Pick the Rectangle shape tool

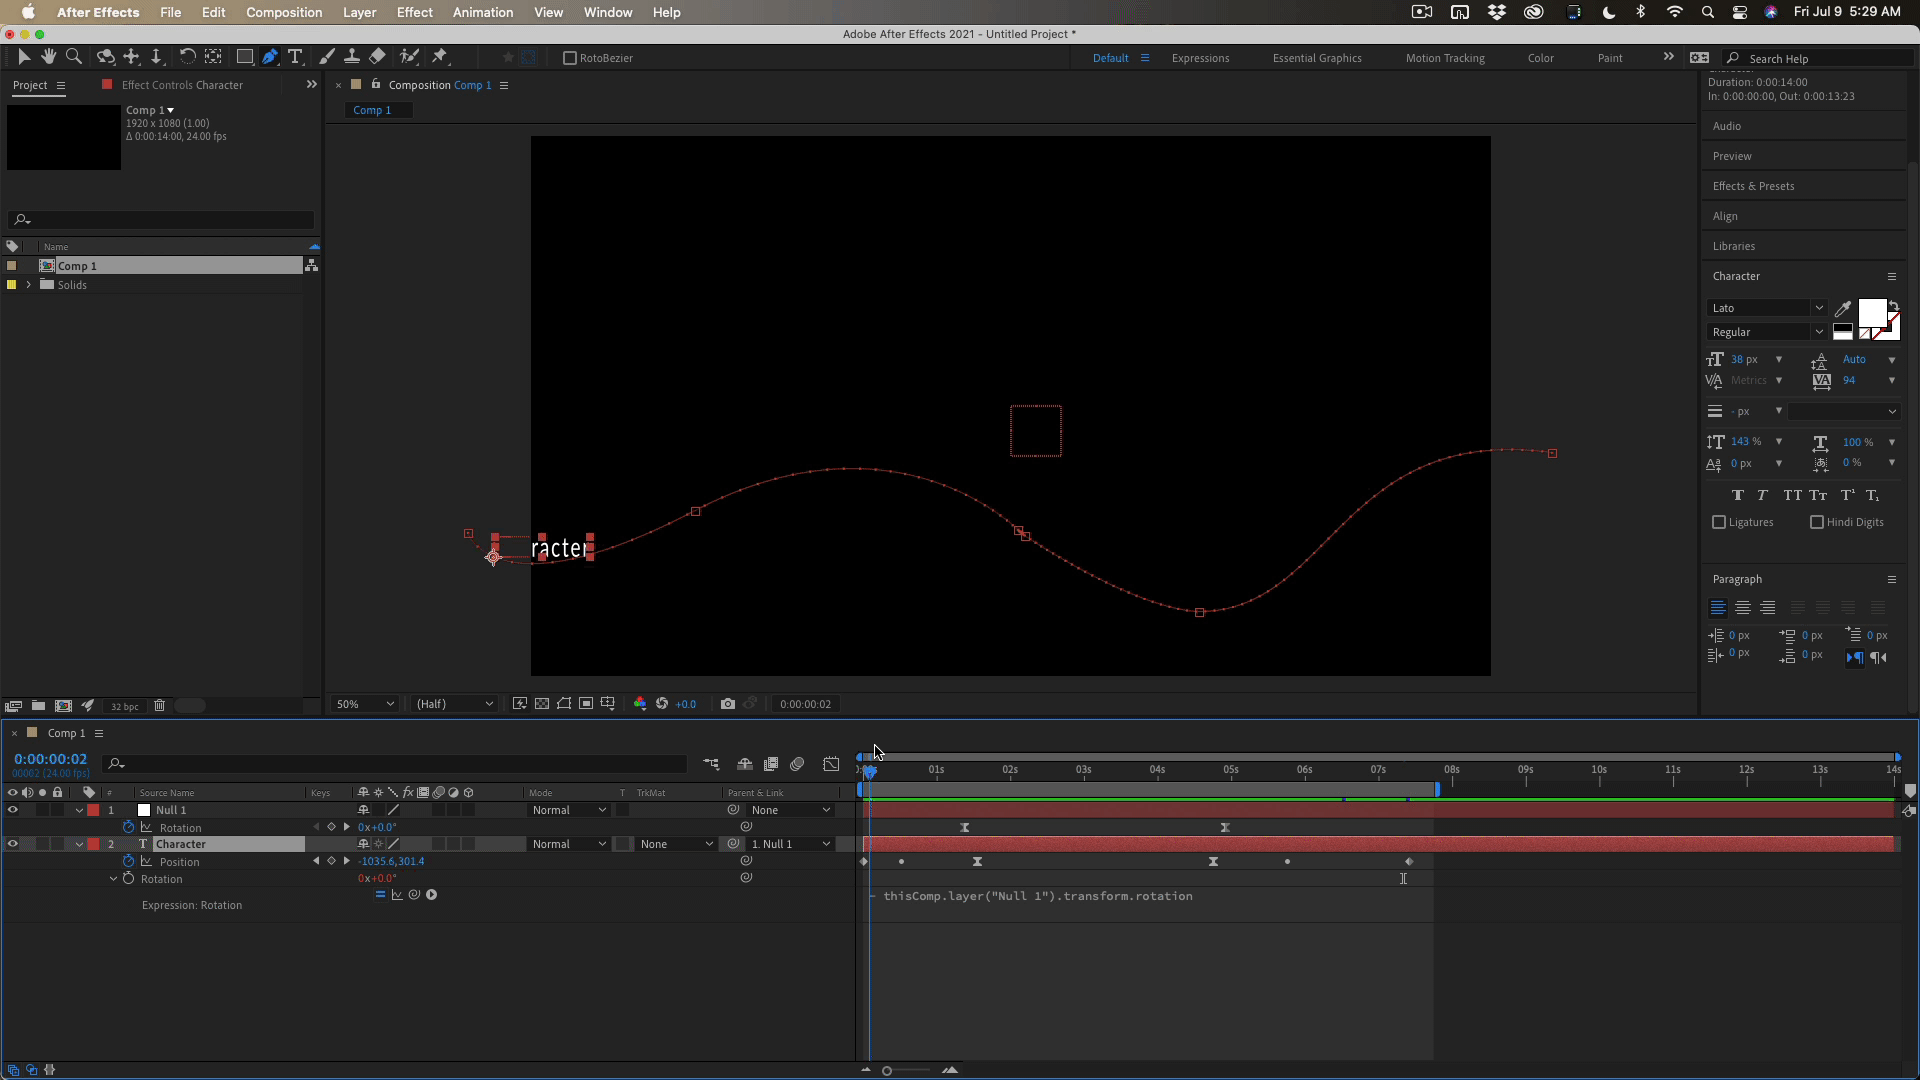(244, 57)
